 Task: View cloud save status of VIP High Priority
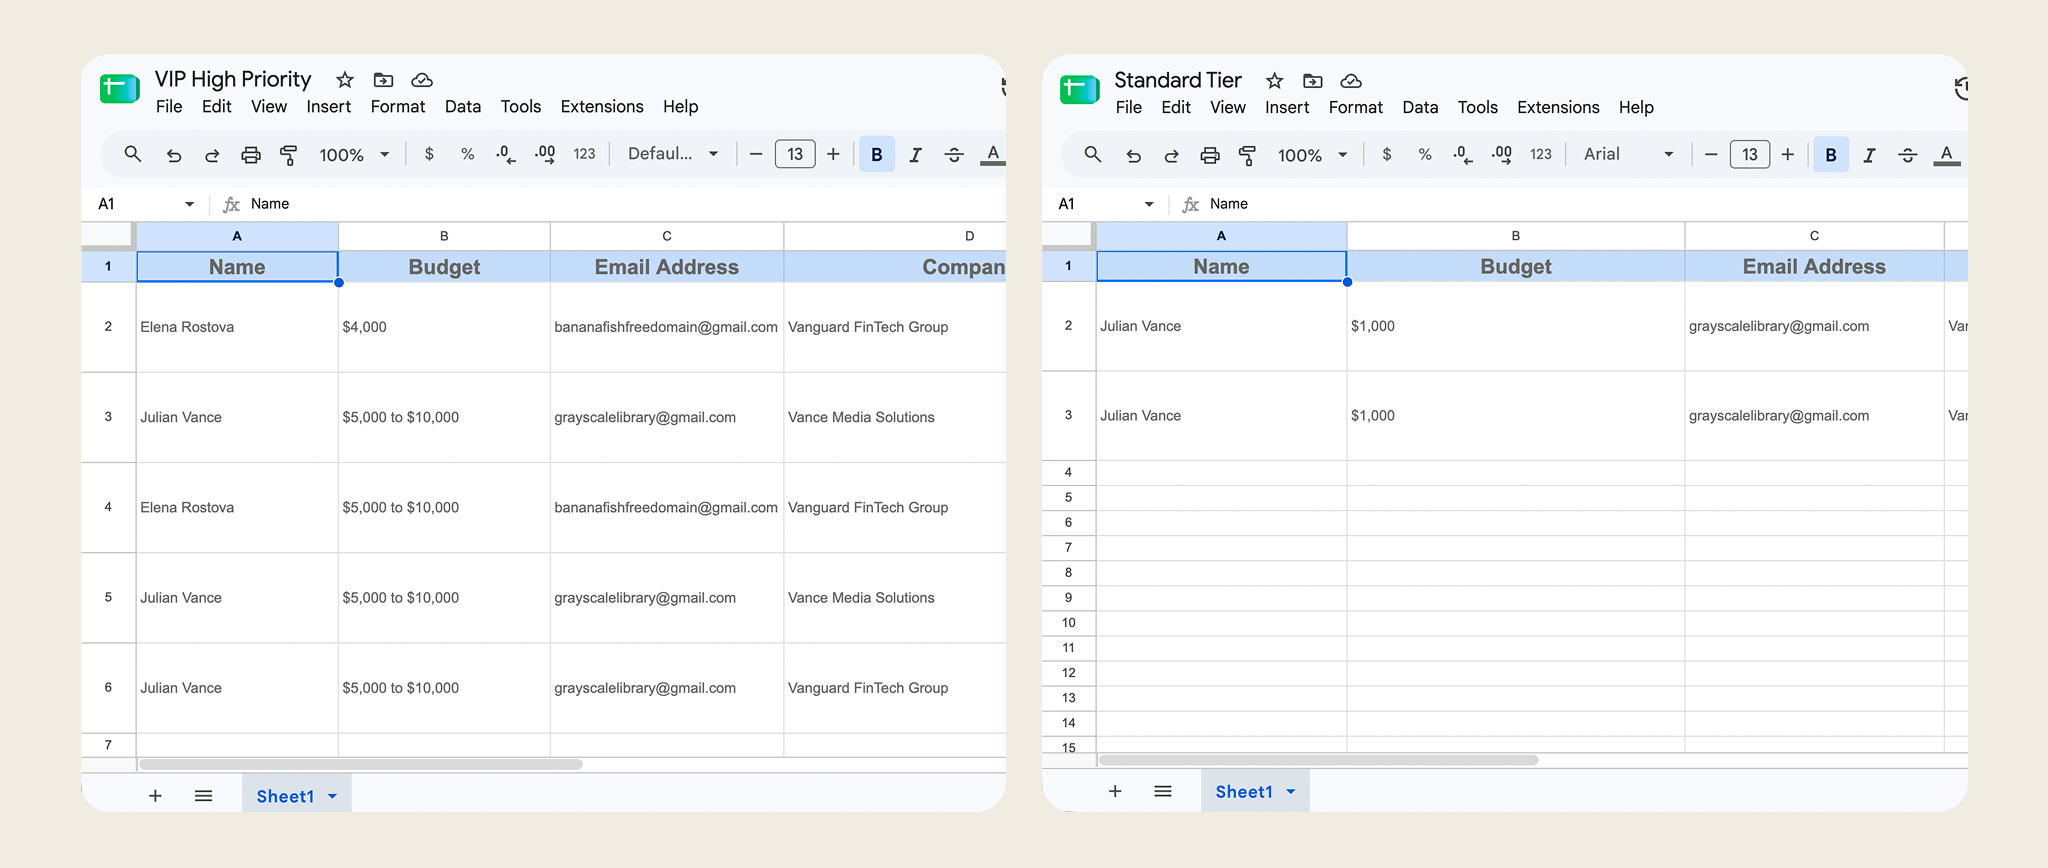[x=422, y=80]
